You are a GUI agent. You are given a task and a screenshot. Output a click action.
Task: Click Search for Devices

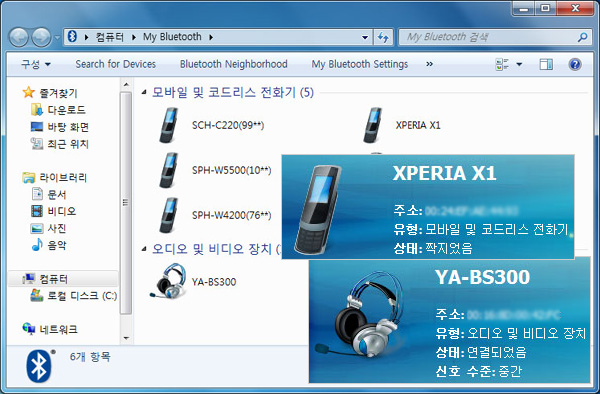(116, 64)
